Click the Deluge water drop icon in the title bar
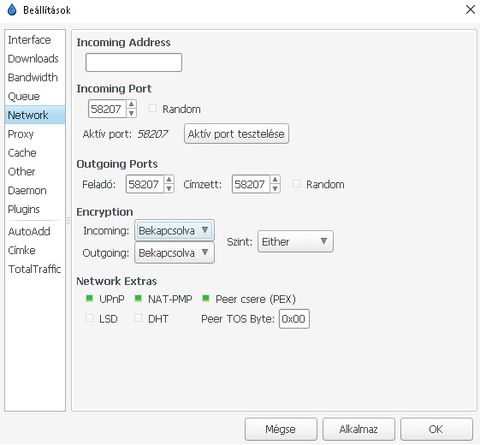The image size is (480, 445). point(12,10)
